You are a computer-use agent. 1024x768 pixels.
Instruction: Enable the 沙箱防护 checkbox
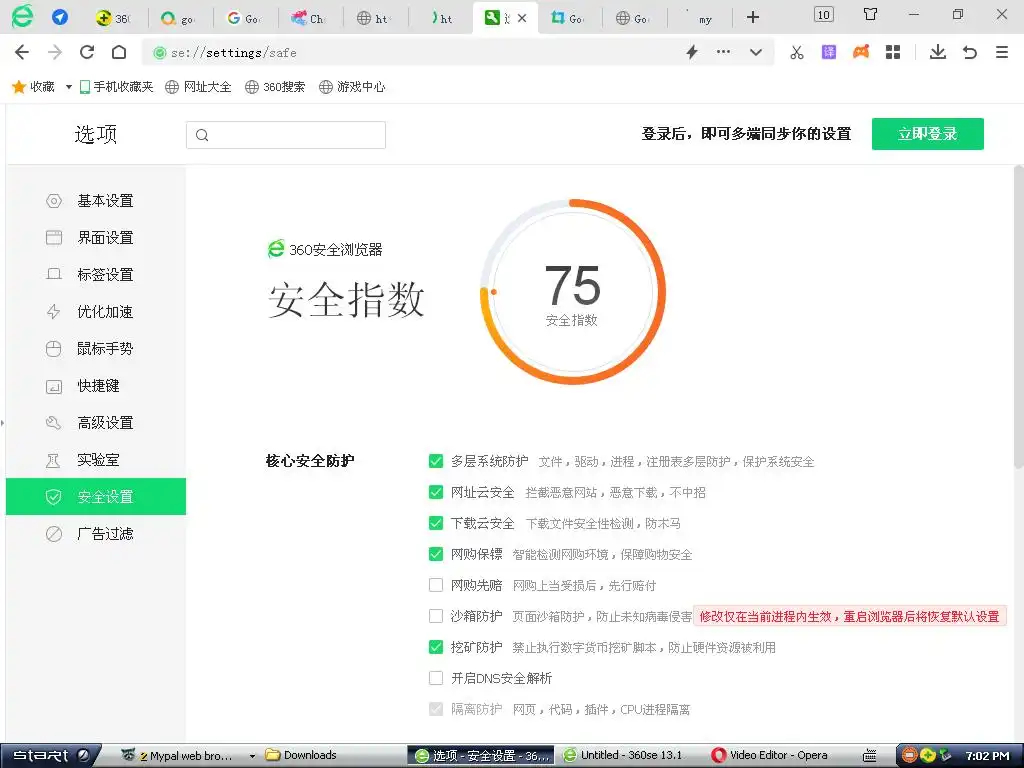click(436, 616)
